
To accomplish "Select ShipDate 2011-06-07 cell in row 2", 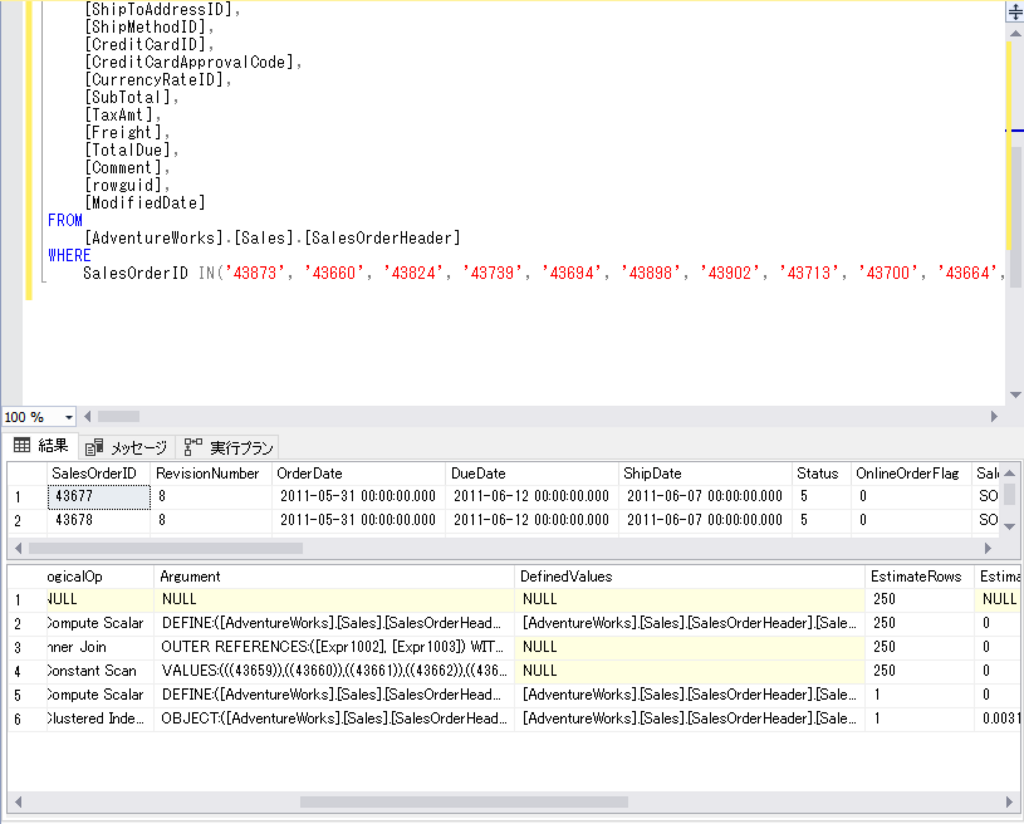I will click(x=705, y=520).
